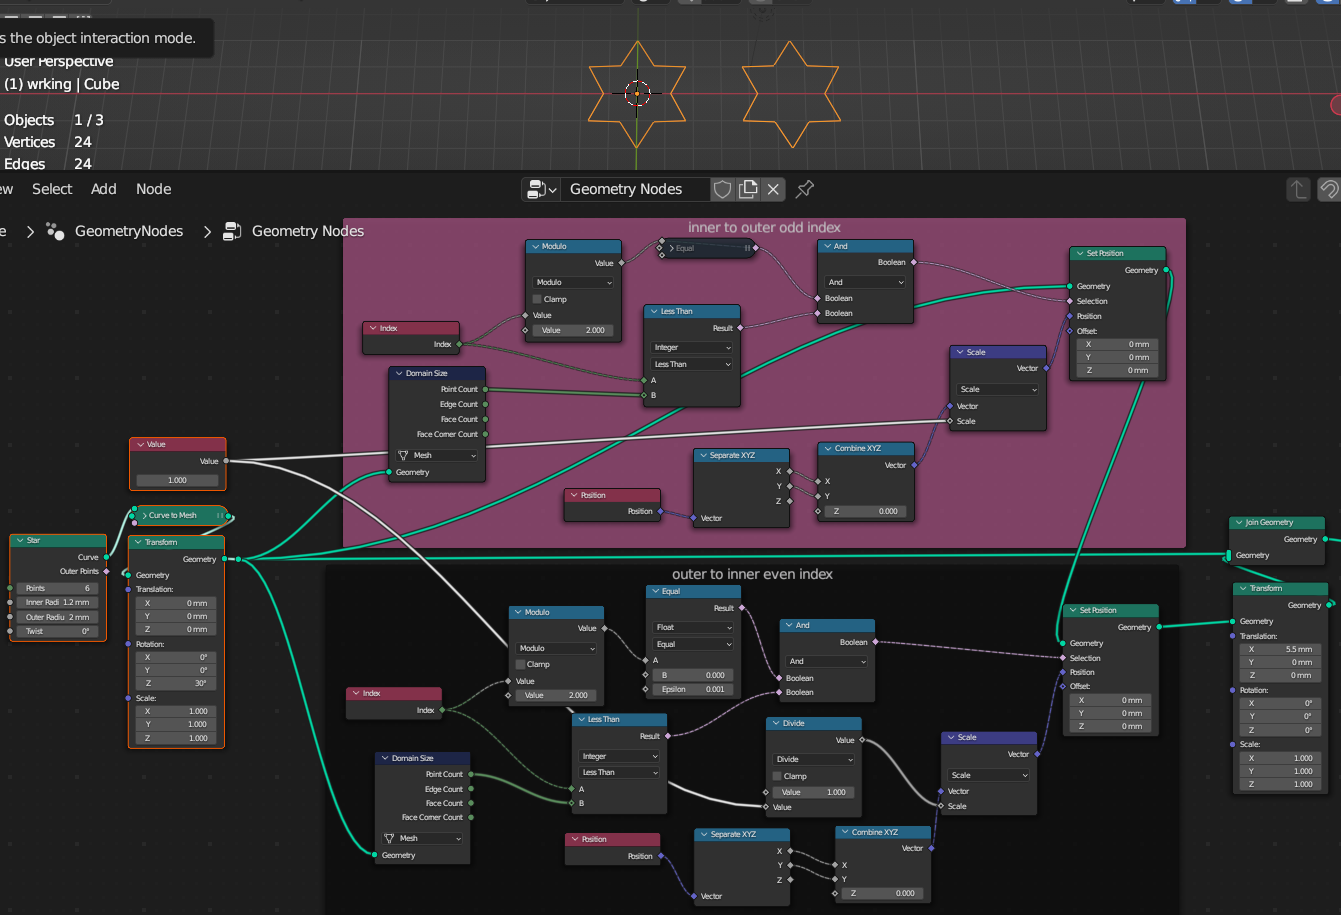Open And operation dropdown in pink frame
The width and height of the screenshot is (1341, 915).
click(x=865, y=282)
